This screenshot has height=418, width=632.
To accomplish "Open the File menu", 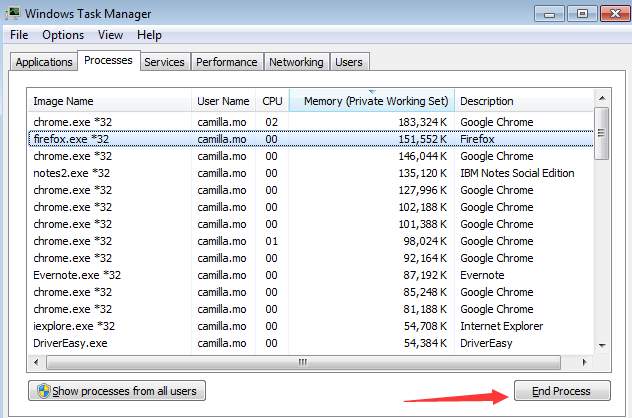I will tap(19, 35).
